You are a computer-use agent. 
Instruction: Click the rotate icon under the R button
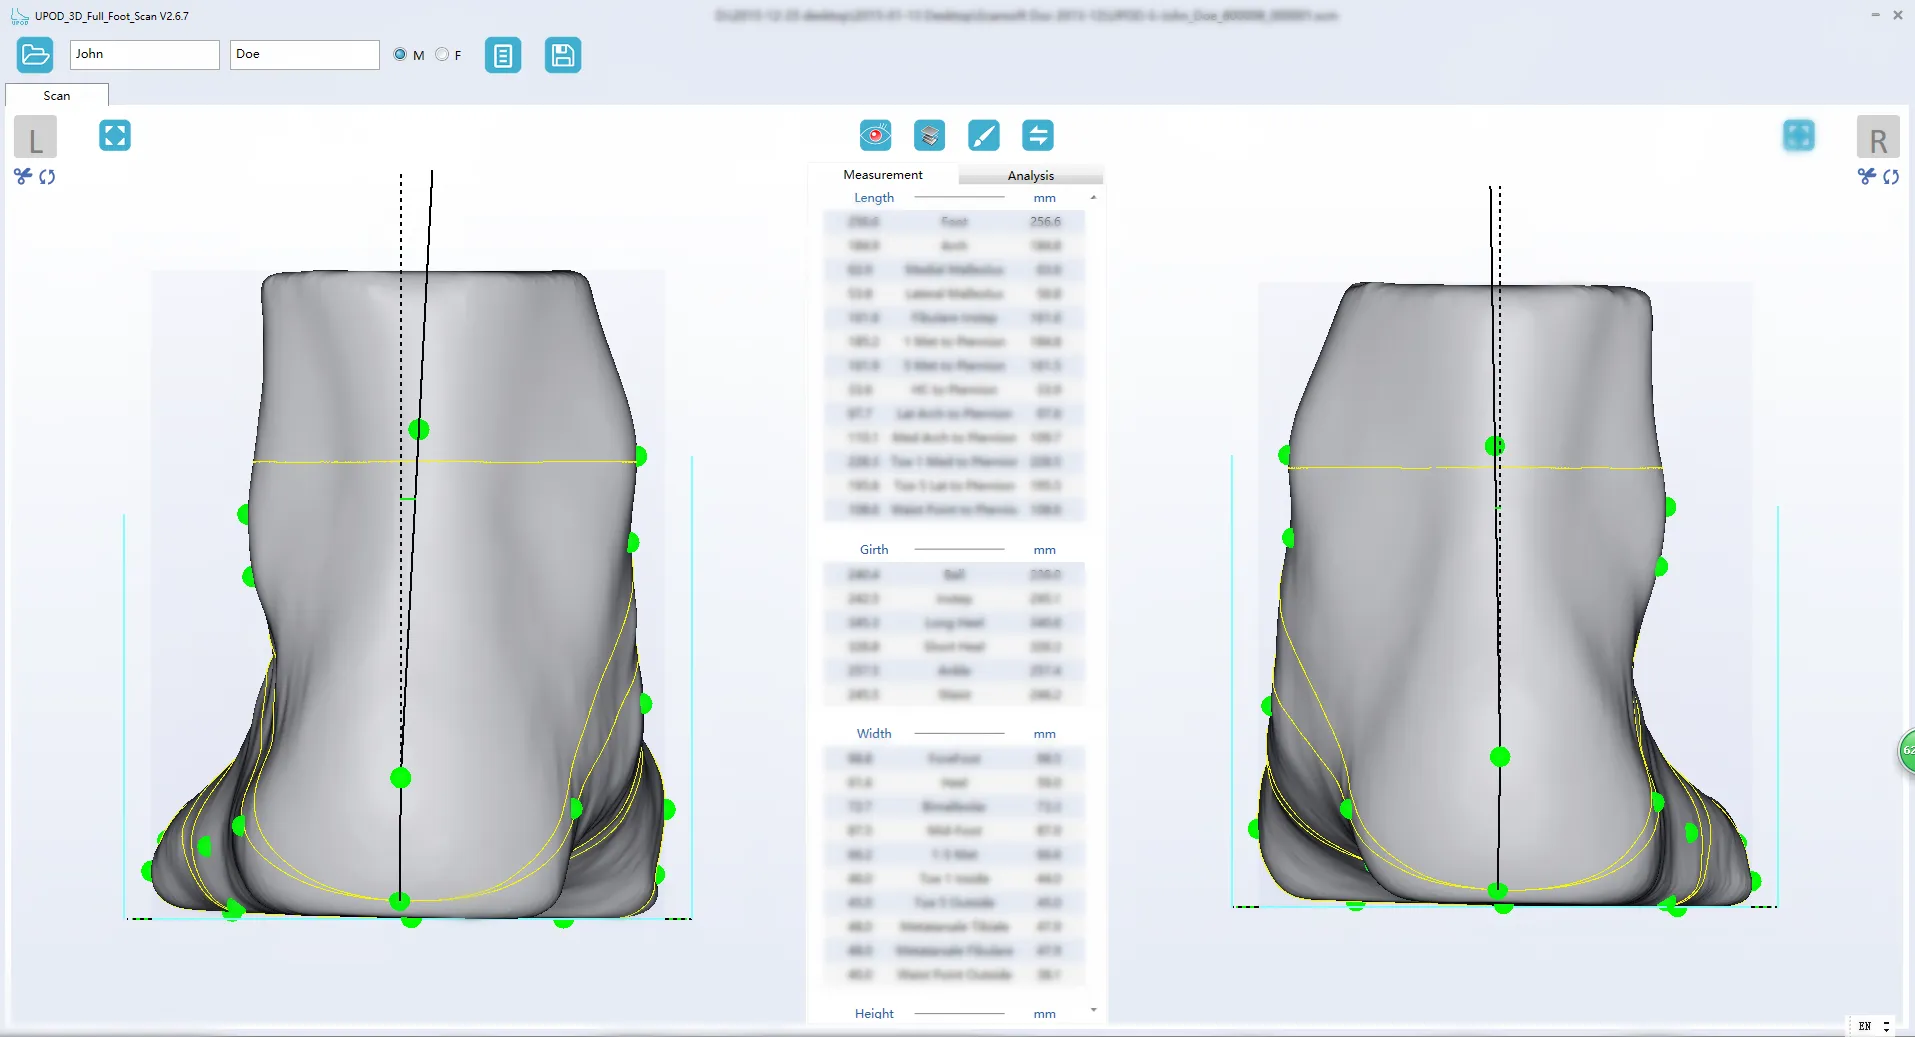pos(1893,177)
